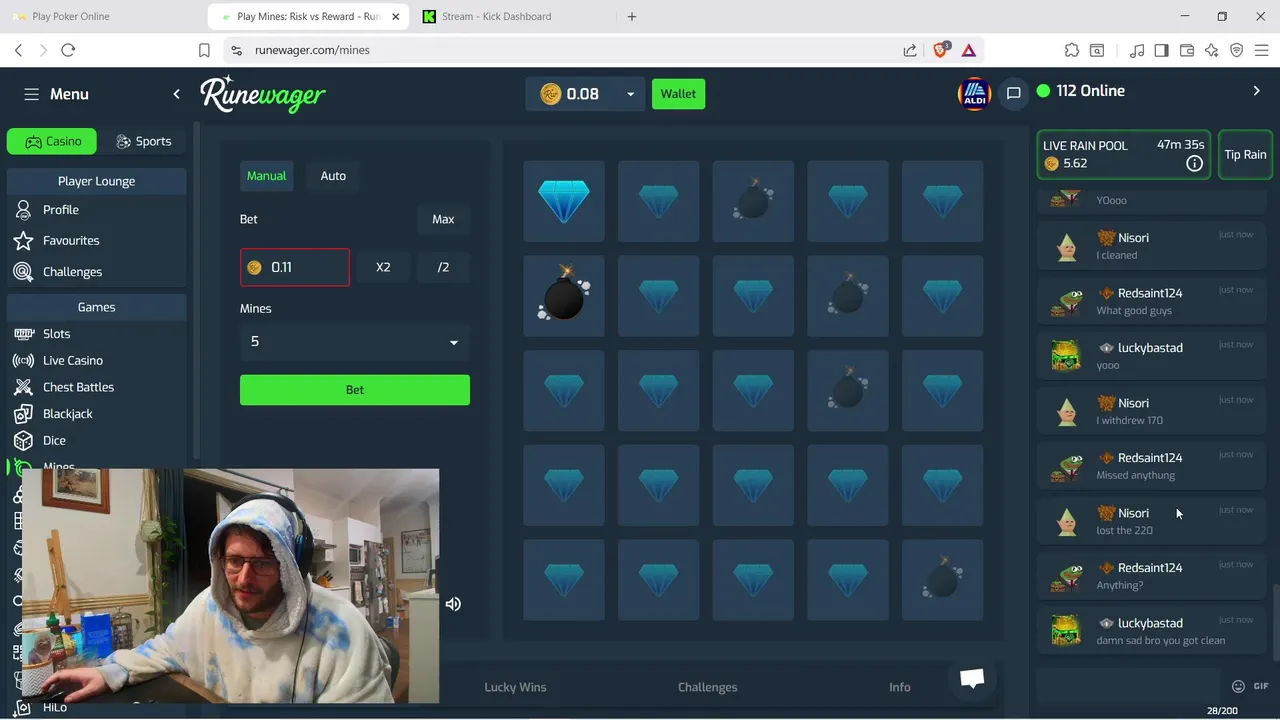The image size is (1280, 720).
Task: Click the bomb tile in the top row
Action: (753, 201)
